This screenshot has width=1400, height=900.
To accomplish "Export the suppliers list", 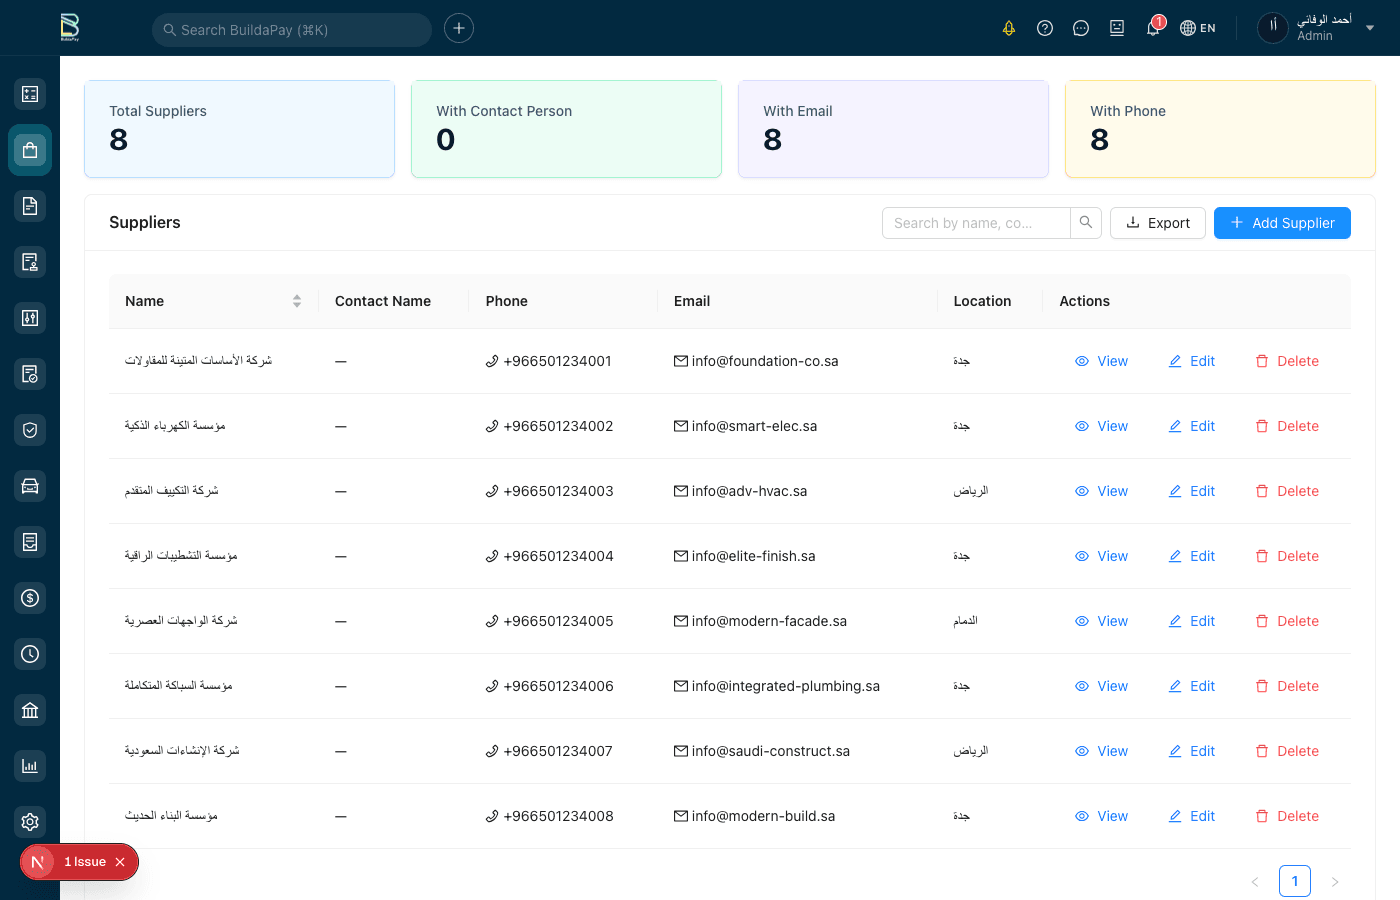I will pos(1158,223).
